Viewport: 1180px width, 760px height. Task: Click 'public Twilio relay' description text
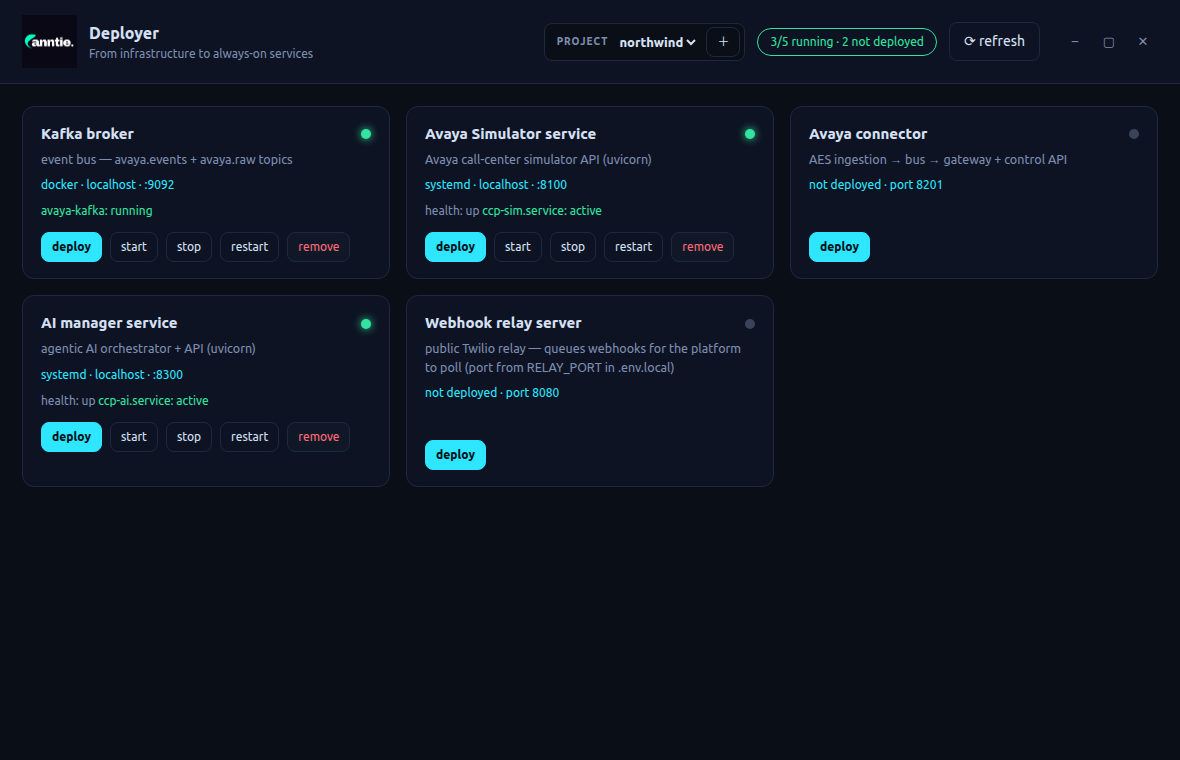582,358
